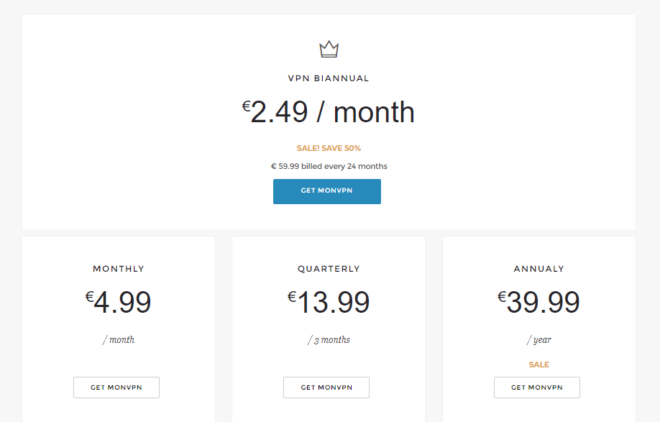This screenshot has height=422, width=660.
Task: Click the €13.99 quarterly price
Action: coord(329,302)
